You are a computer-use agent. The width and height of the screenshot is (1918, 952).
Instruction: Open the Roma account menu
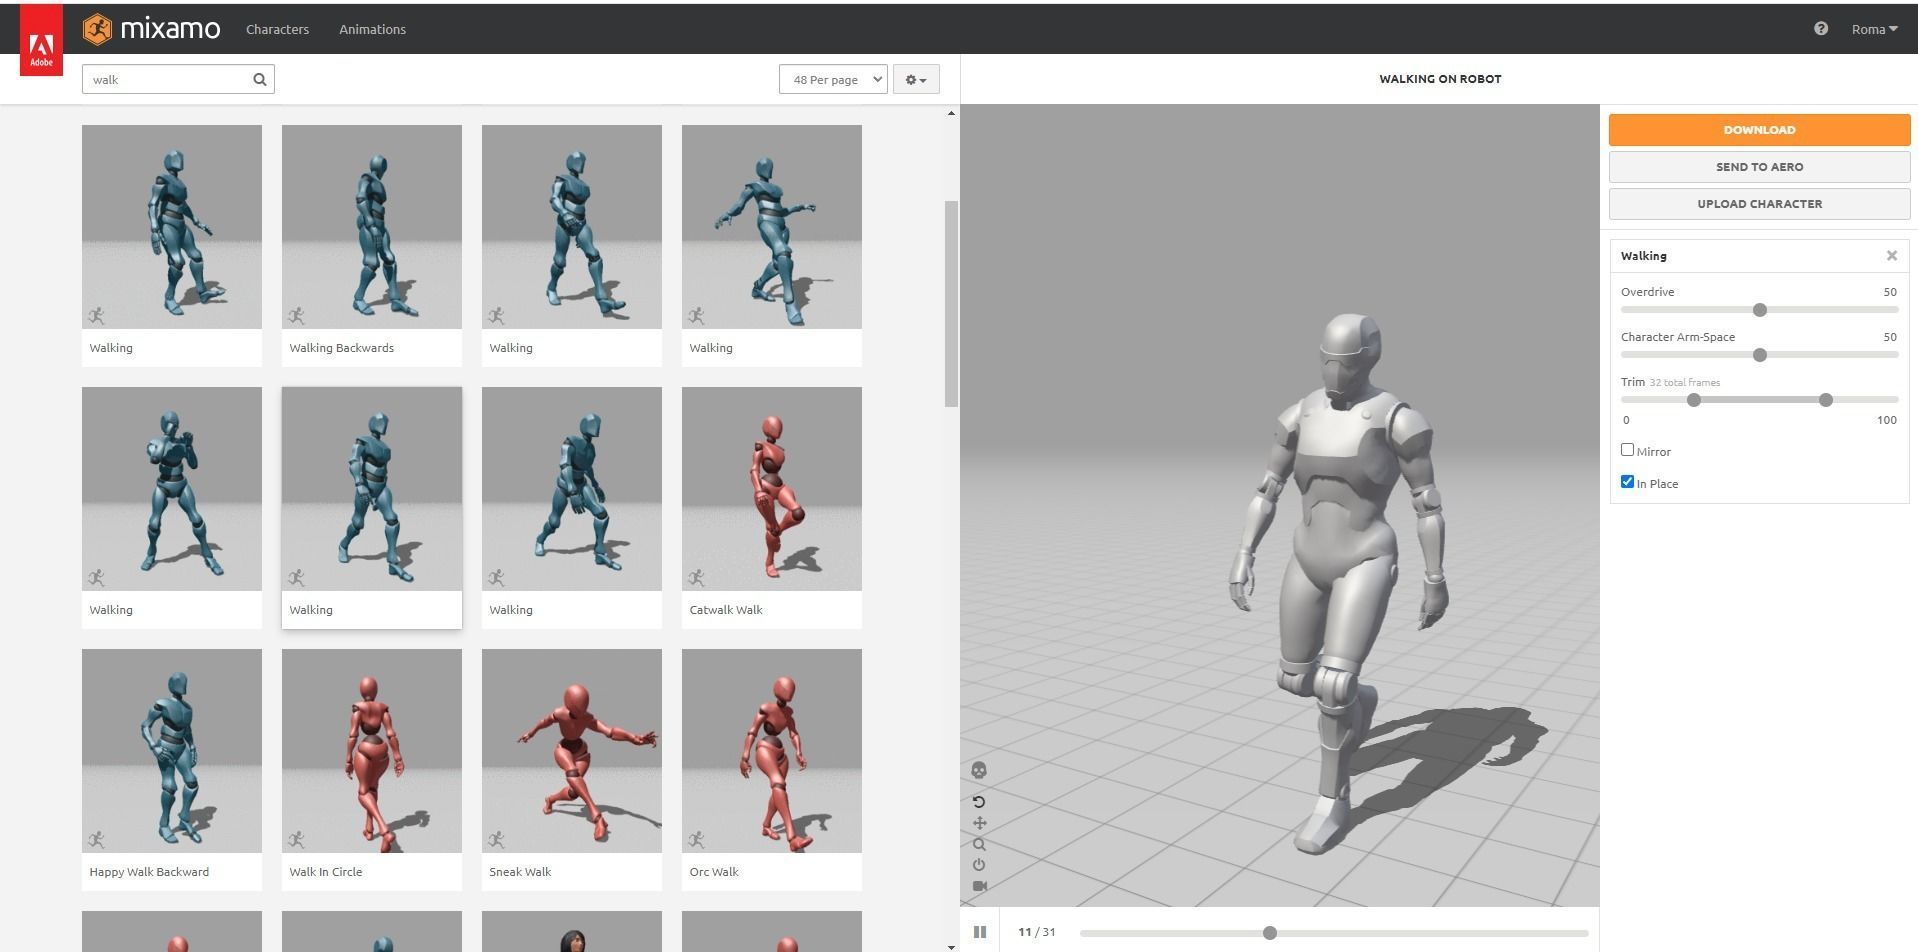1874,29
